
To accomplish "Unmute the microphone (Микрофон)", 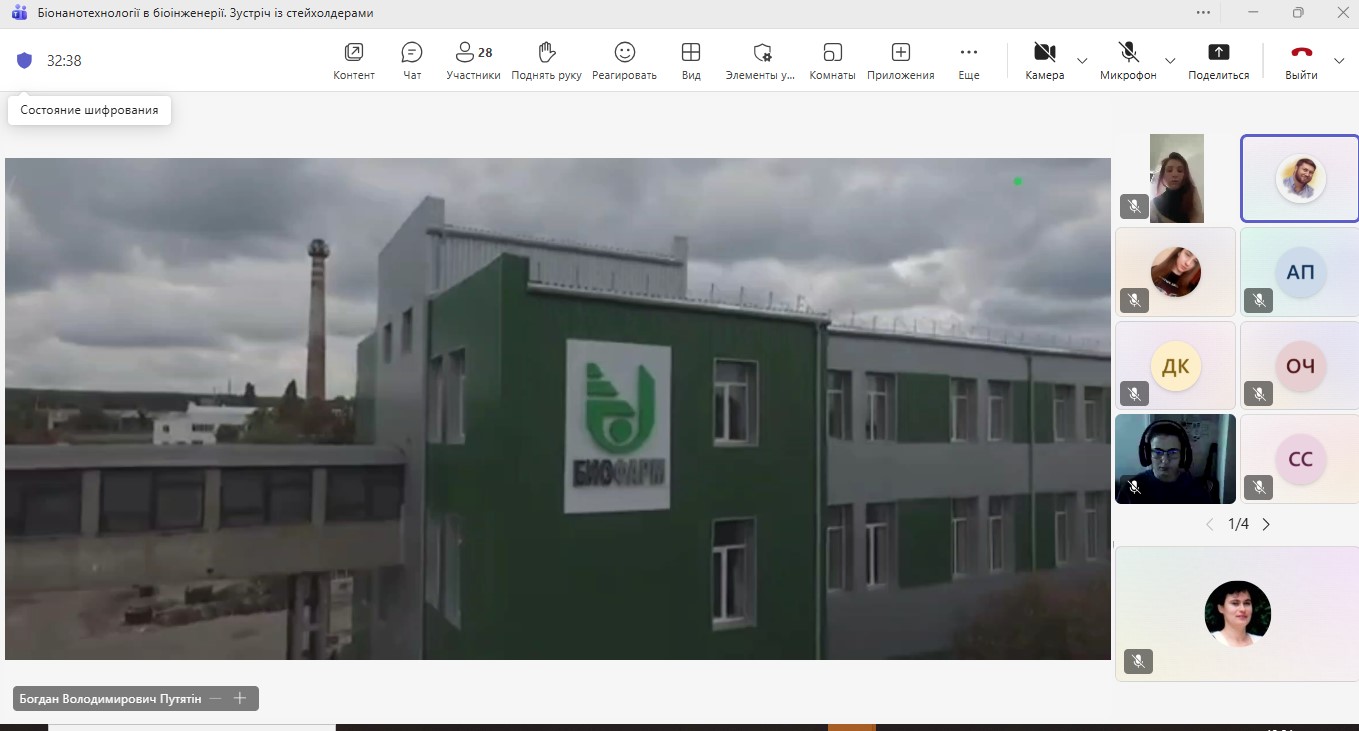I will [1128, 60].
